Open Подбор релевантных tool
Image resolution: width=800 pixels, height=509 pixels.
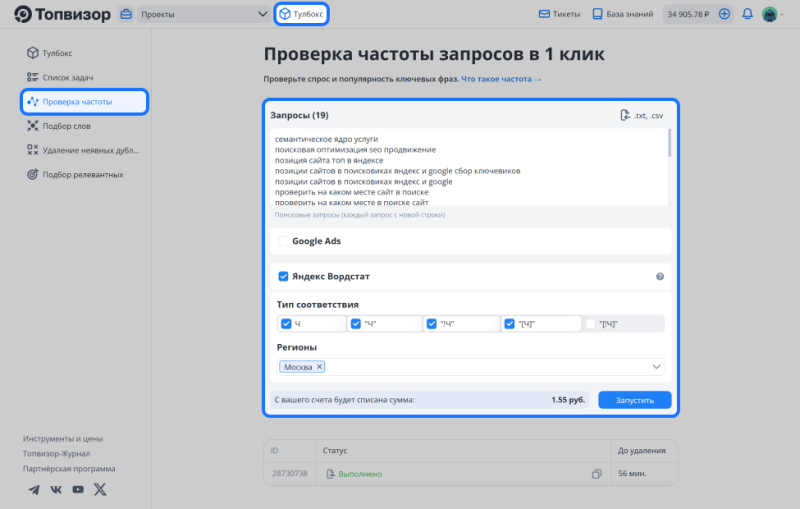[74, 174]
